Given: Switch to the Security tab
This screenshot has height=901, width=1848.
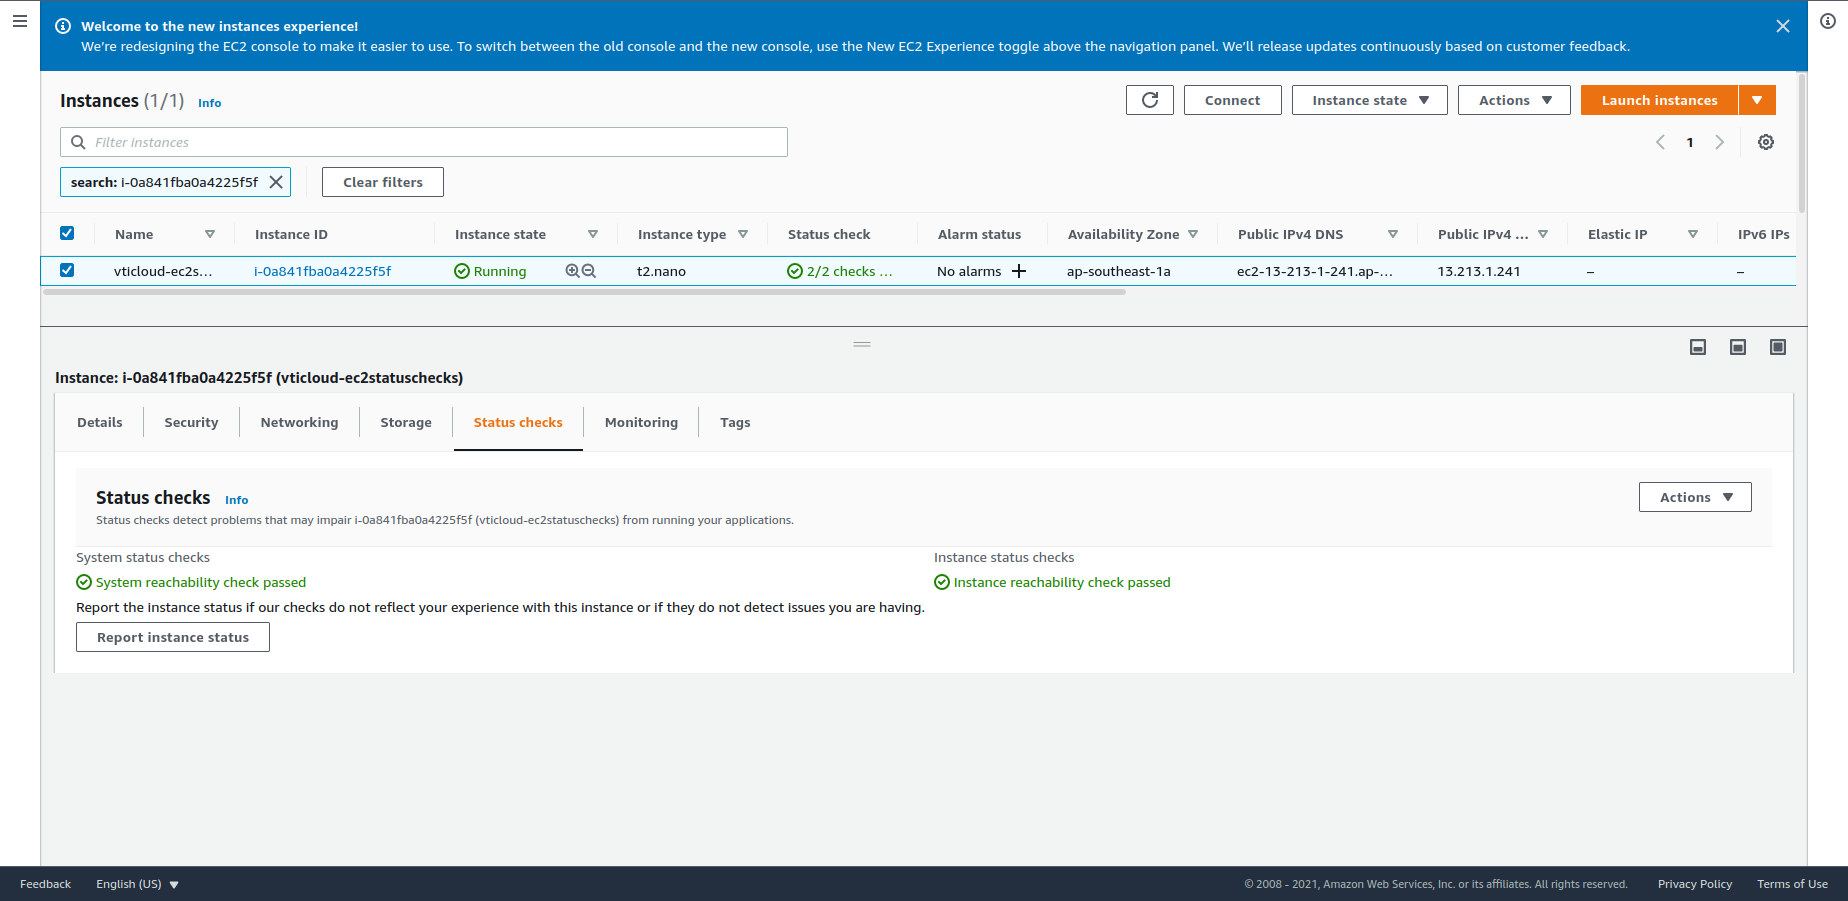Looking at the screenshot, I should click(191, 422).
